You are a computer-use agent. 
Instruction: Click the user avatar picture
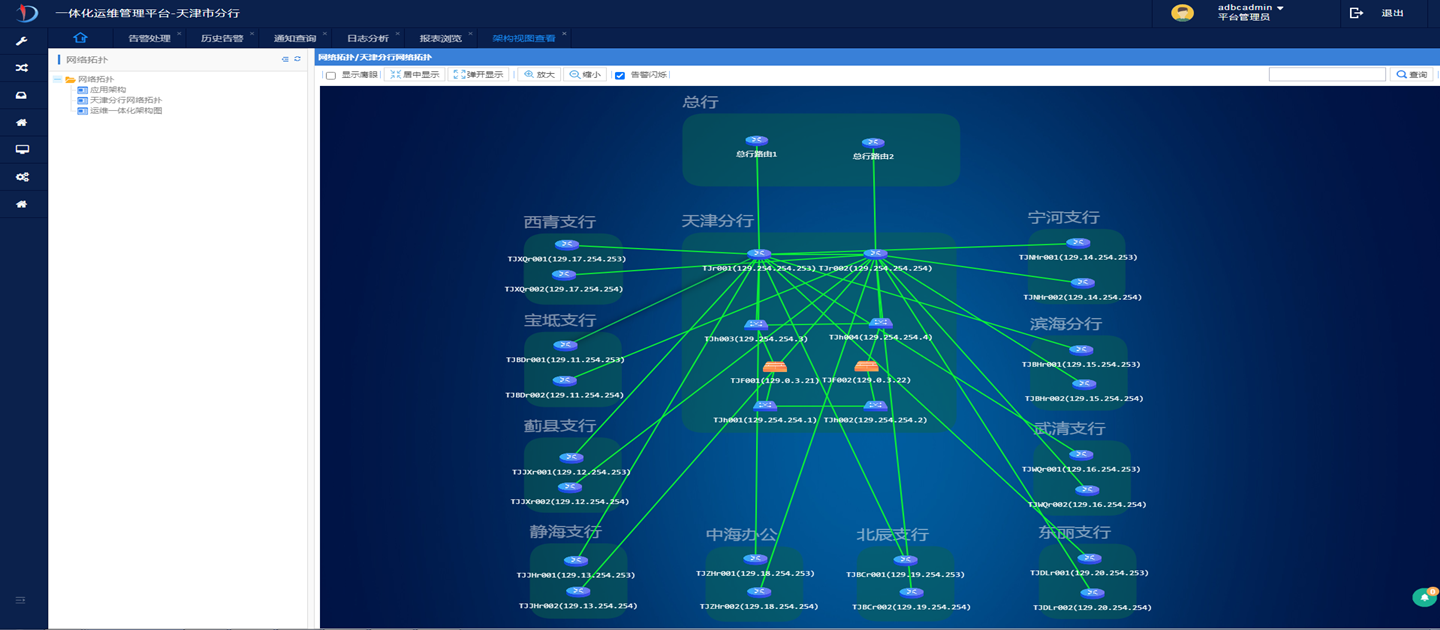pos(1183,13)
